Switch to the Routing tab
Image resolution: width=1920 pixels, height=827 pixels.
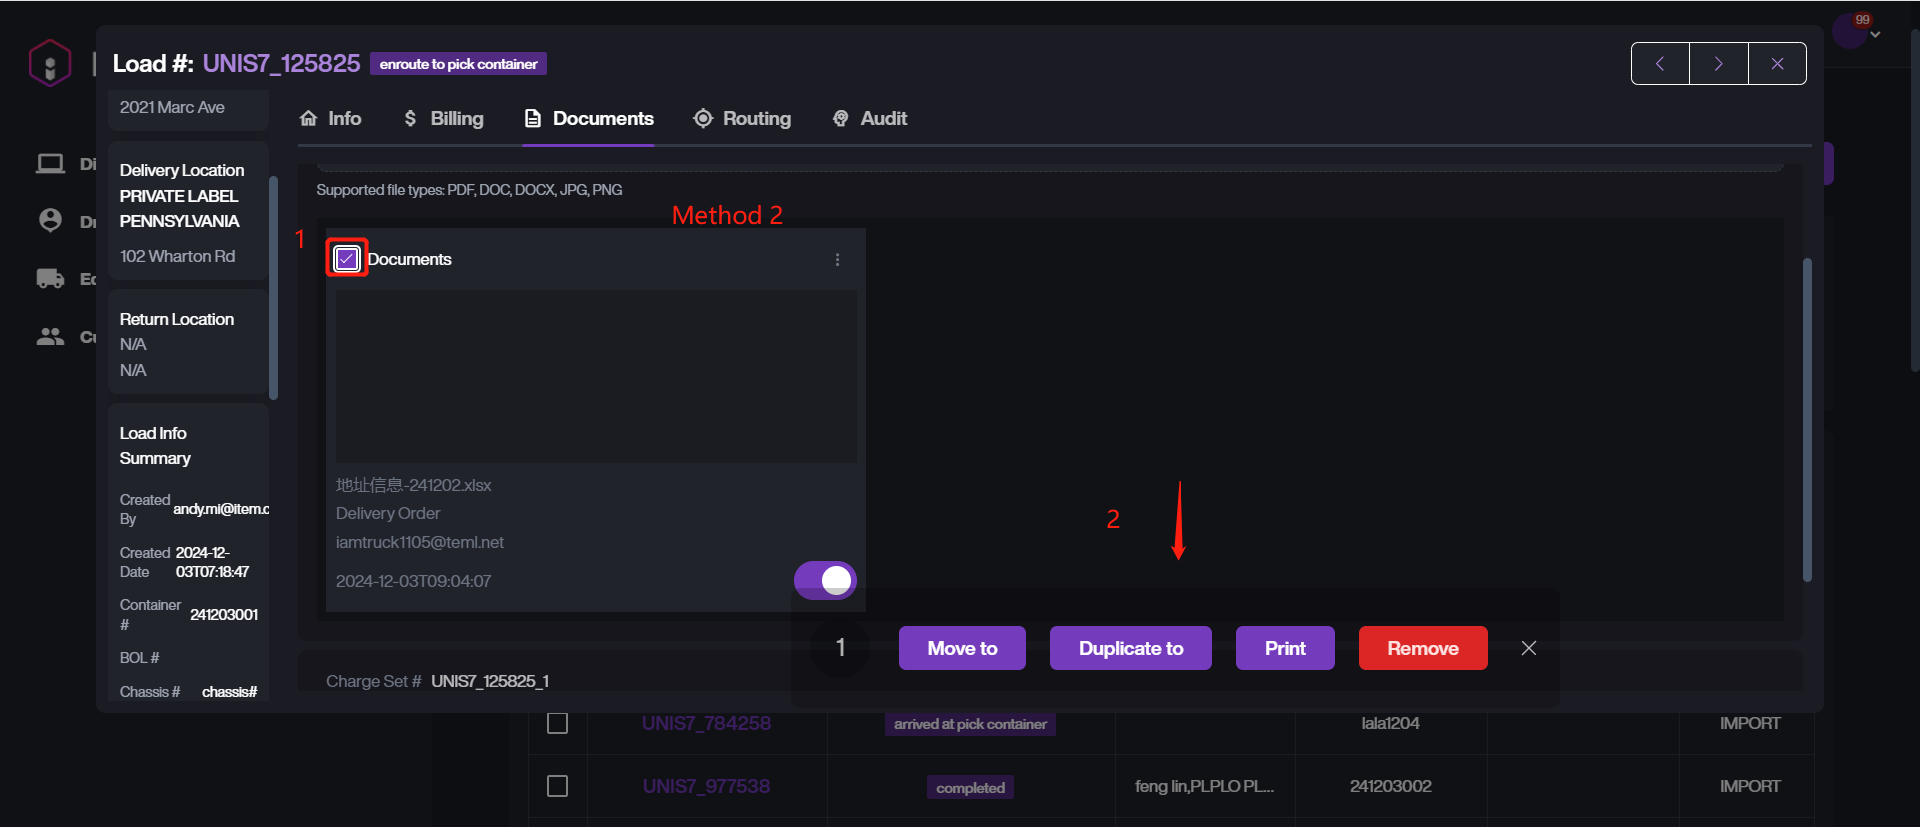tap(742, 118)
